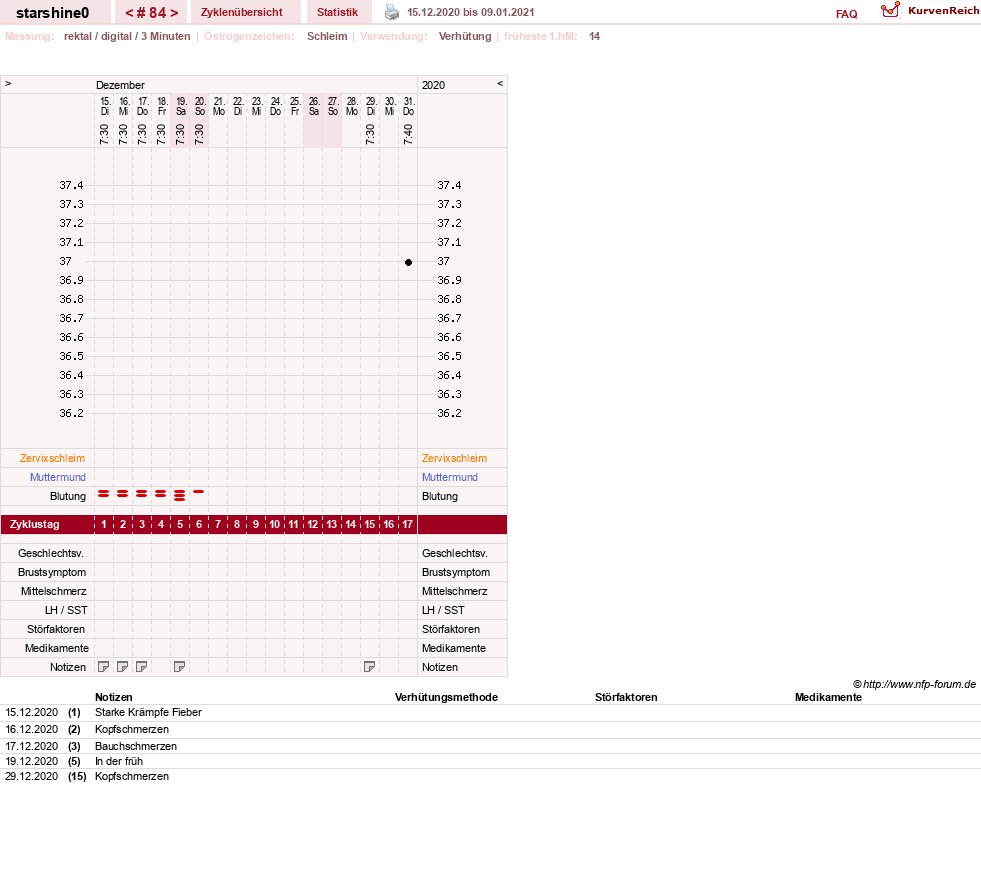Open the Statistik tab

[x=337, y=12]
